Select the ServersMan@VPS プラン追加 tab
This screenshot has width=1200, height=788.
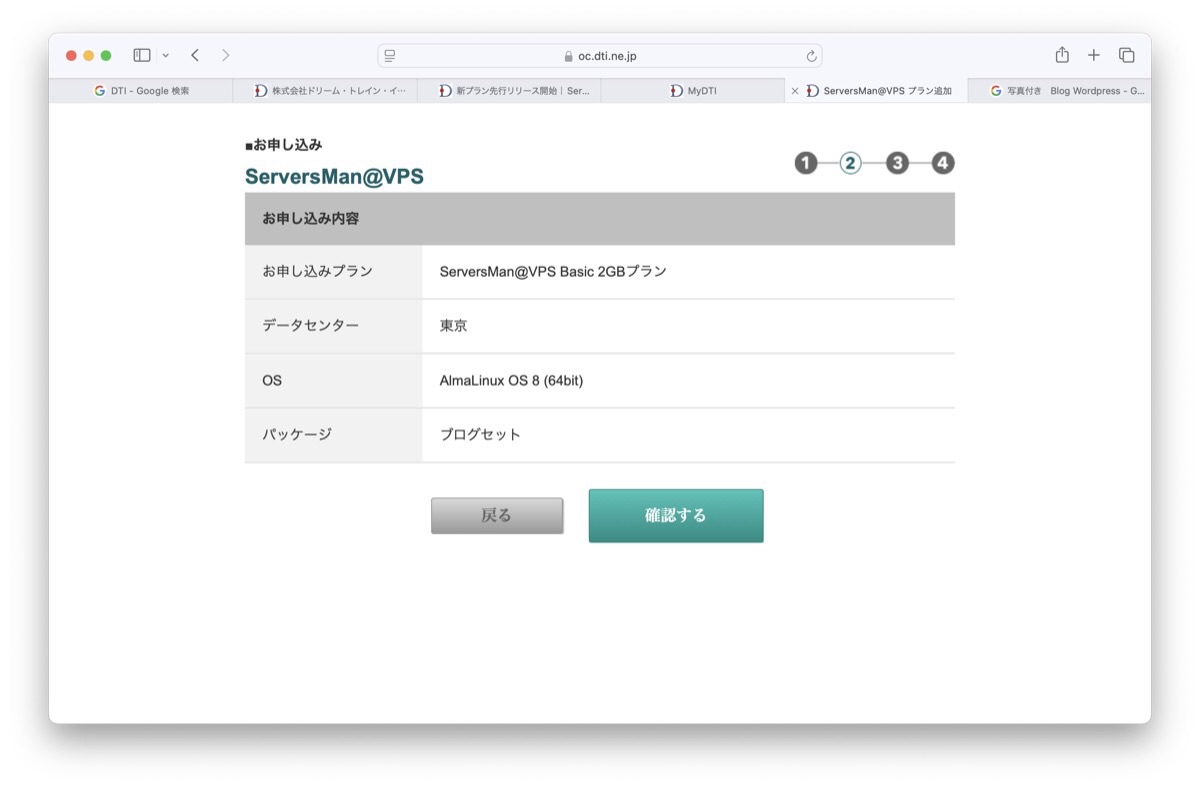coord(877,90)
